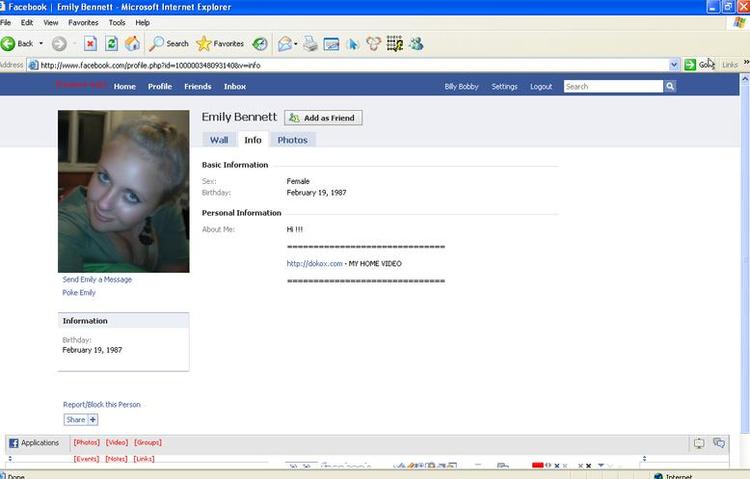Viewport: 750px width, 479px height.
Task: Open the Back history dropdown arrow
Action: [41, 44]
